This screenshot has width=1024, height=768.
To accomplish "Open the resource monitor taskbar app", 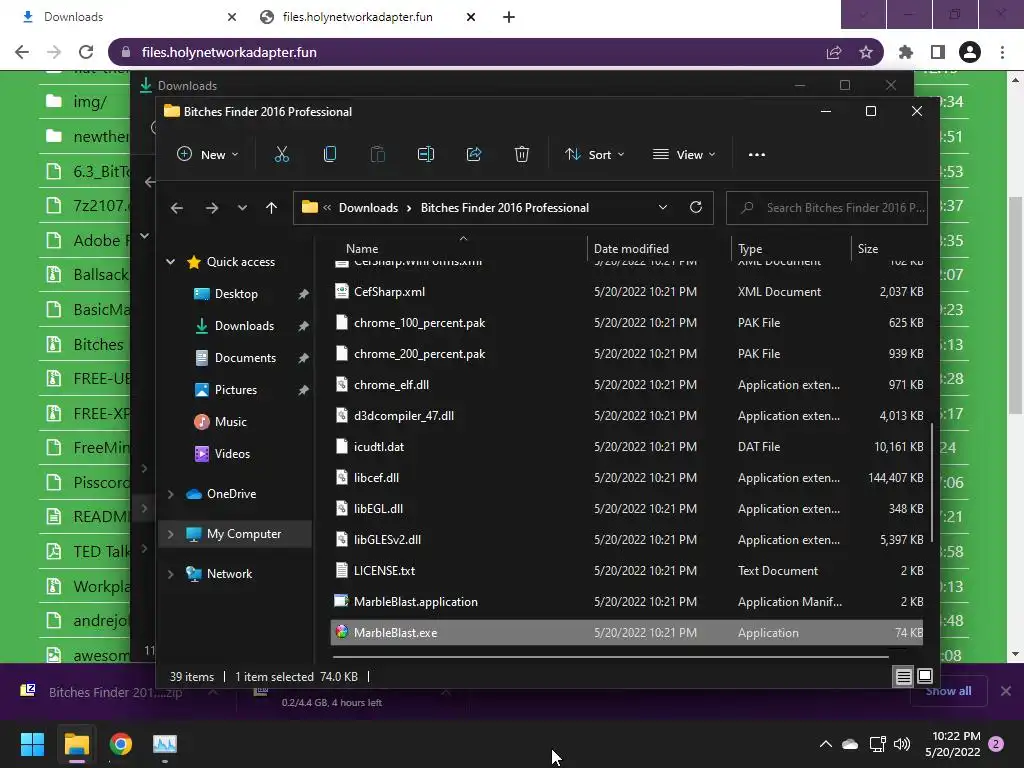I will click(165, 744).
